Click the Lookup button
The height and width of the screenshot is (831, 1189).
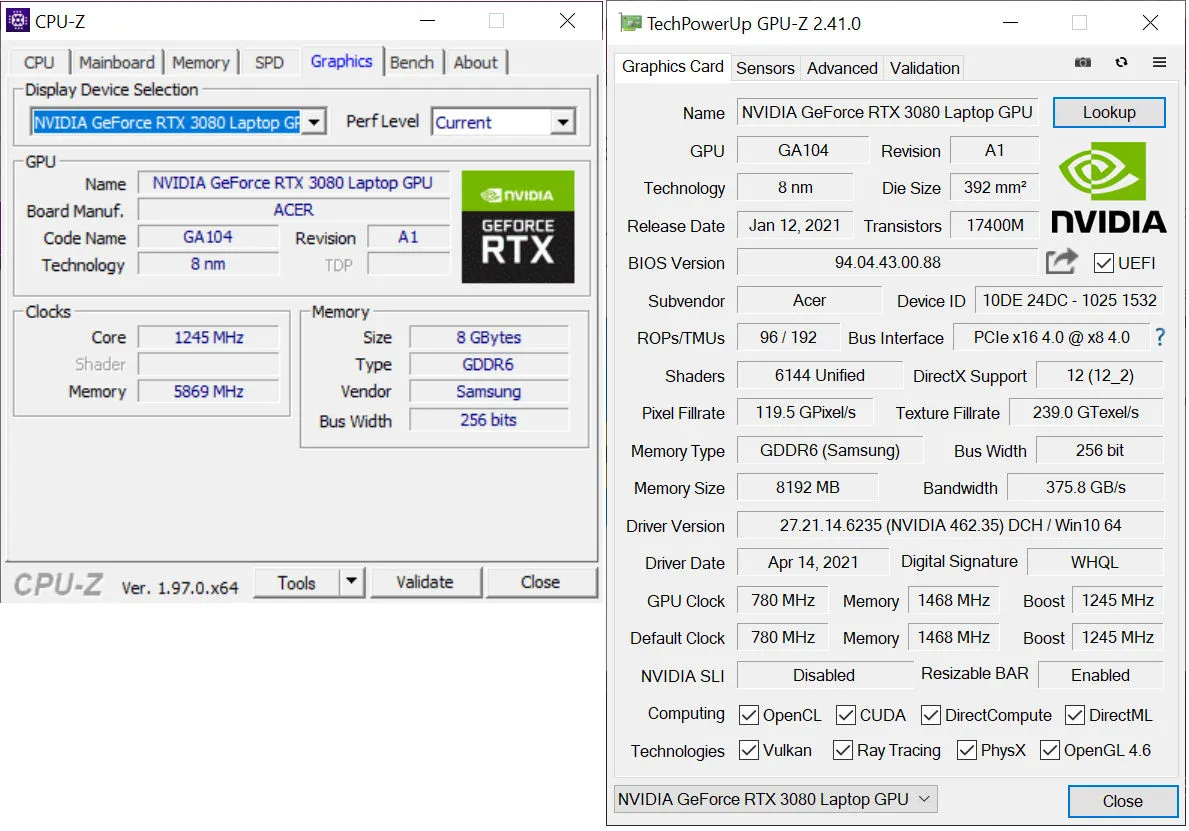[1108, 112]
